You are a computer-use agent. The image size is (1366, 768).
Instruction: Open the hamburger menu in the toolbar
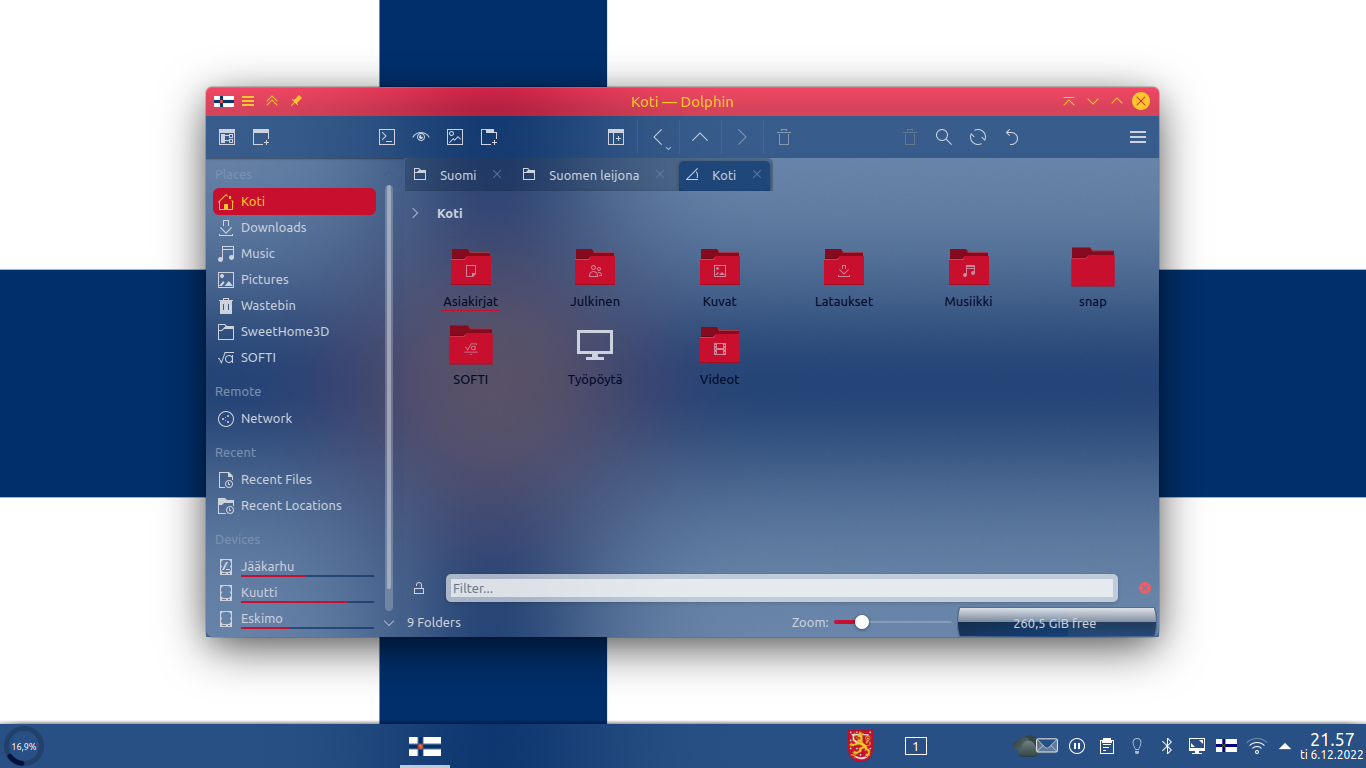tap(1138, 137)
